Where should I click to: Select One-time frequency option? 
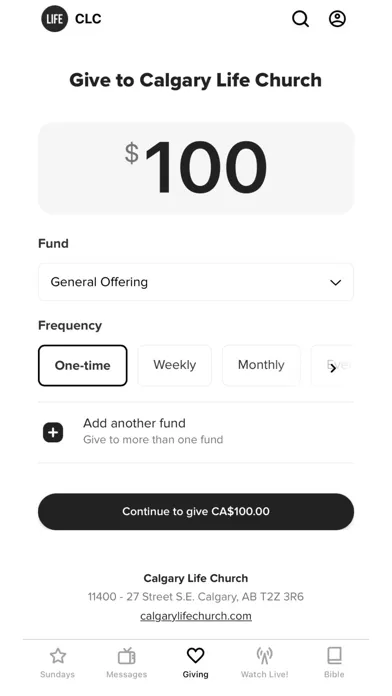coord(83,365)
